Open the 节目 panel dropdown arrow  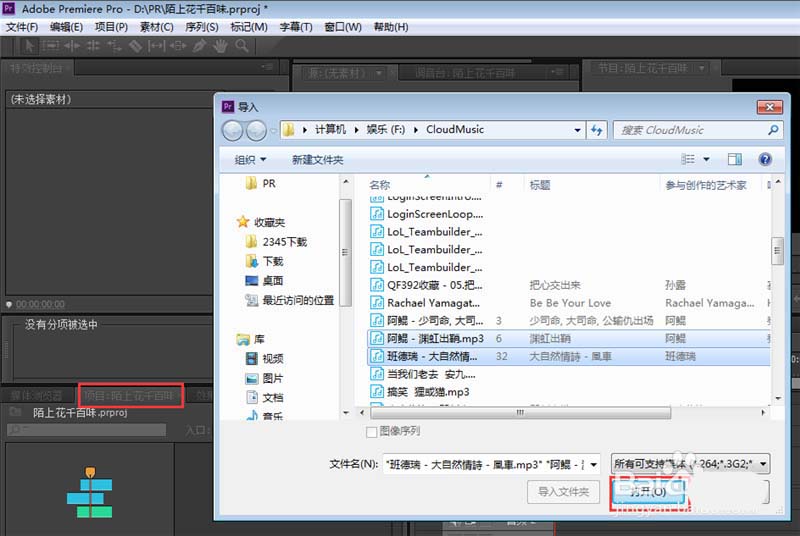point(702,67)
